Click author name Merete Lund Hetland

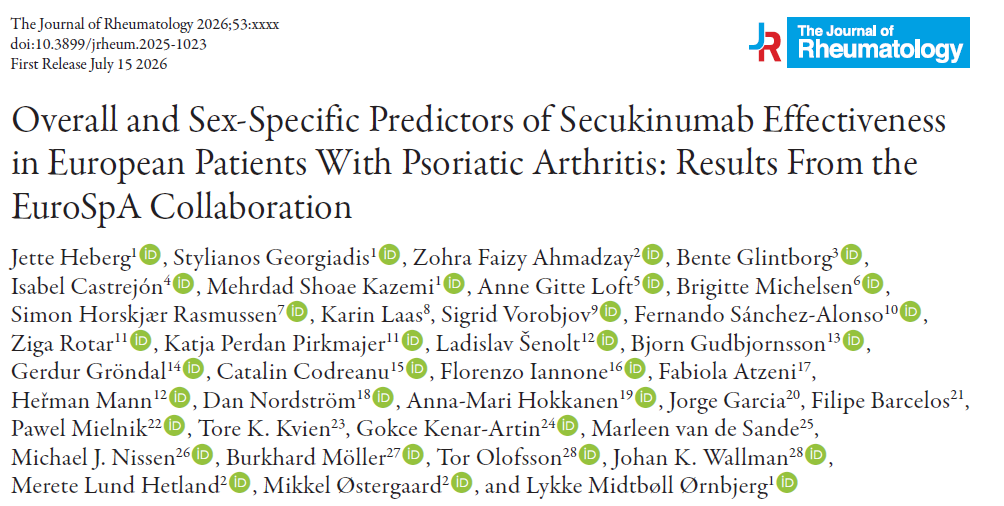115,486
